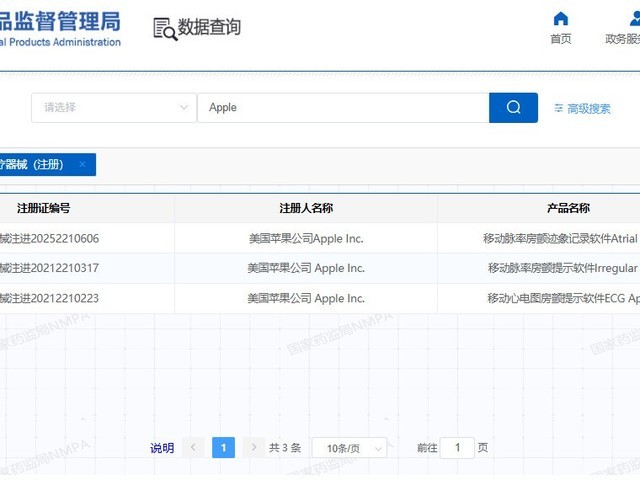Click the search field containing Apple
The height and width of the screenshot is (480, 640).
pyautogui.click(x=342, y=108)
